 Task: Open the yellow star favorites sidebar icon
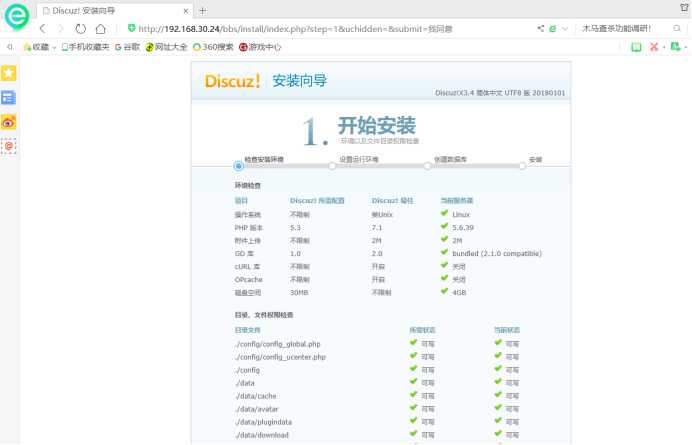pos(9,73)
